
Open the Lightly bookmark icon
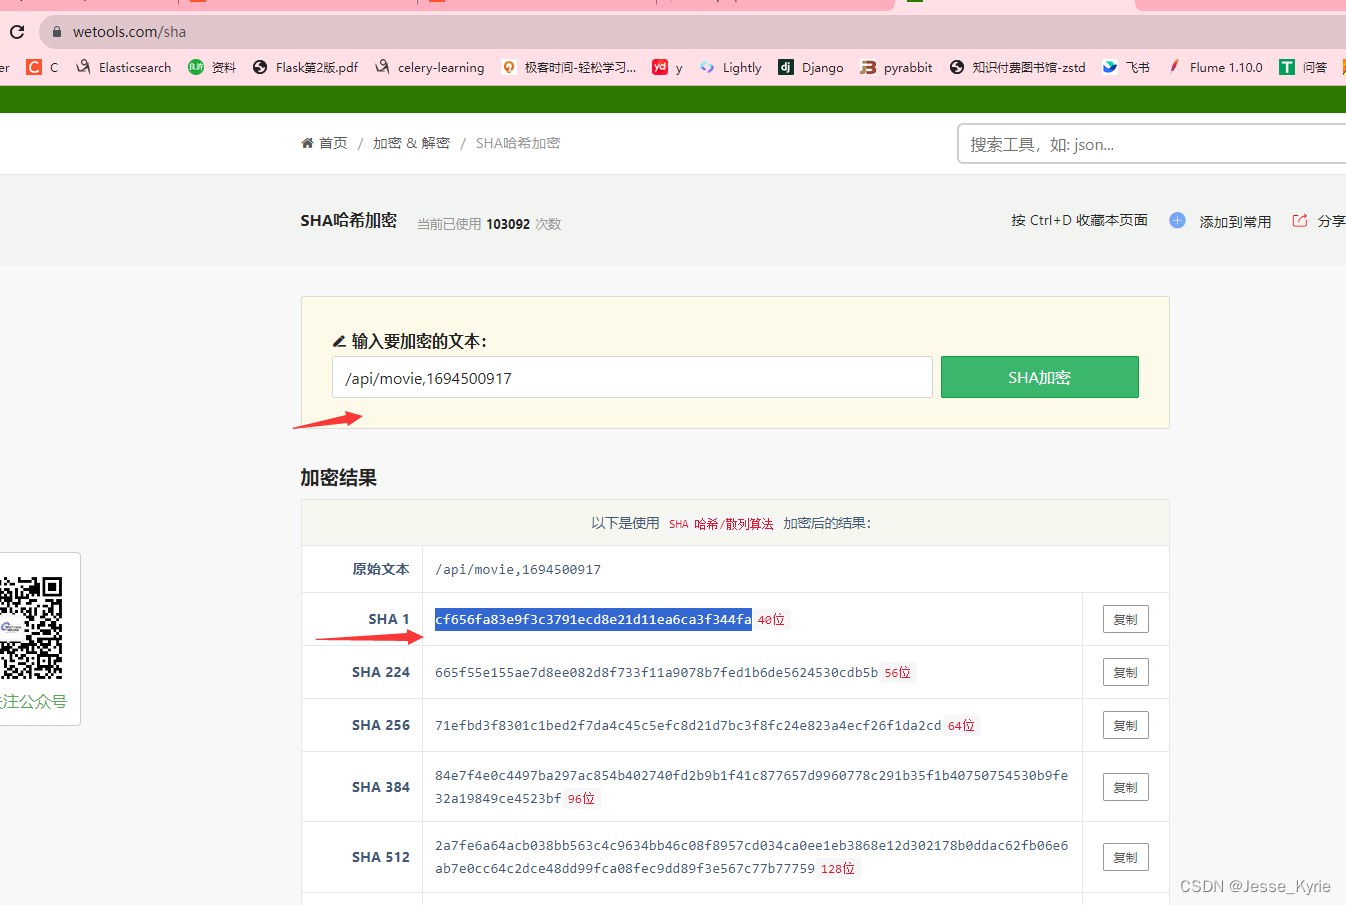coord(730,67)
